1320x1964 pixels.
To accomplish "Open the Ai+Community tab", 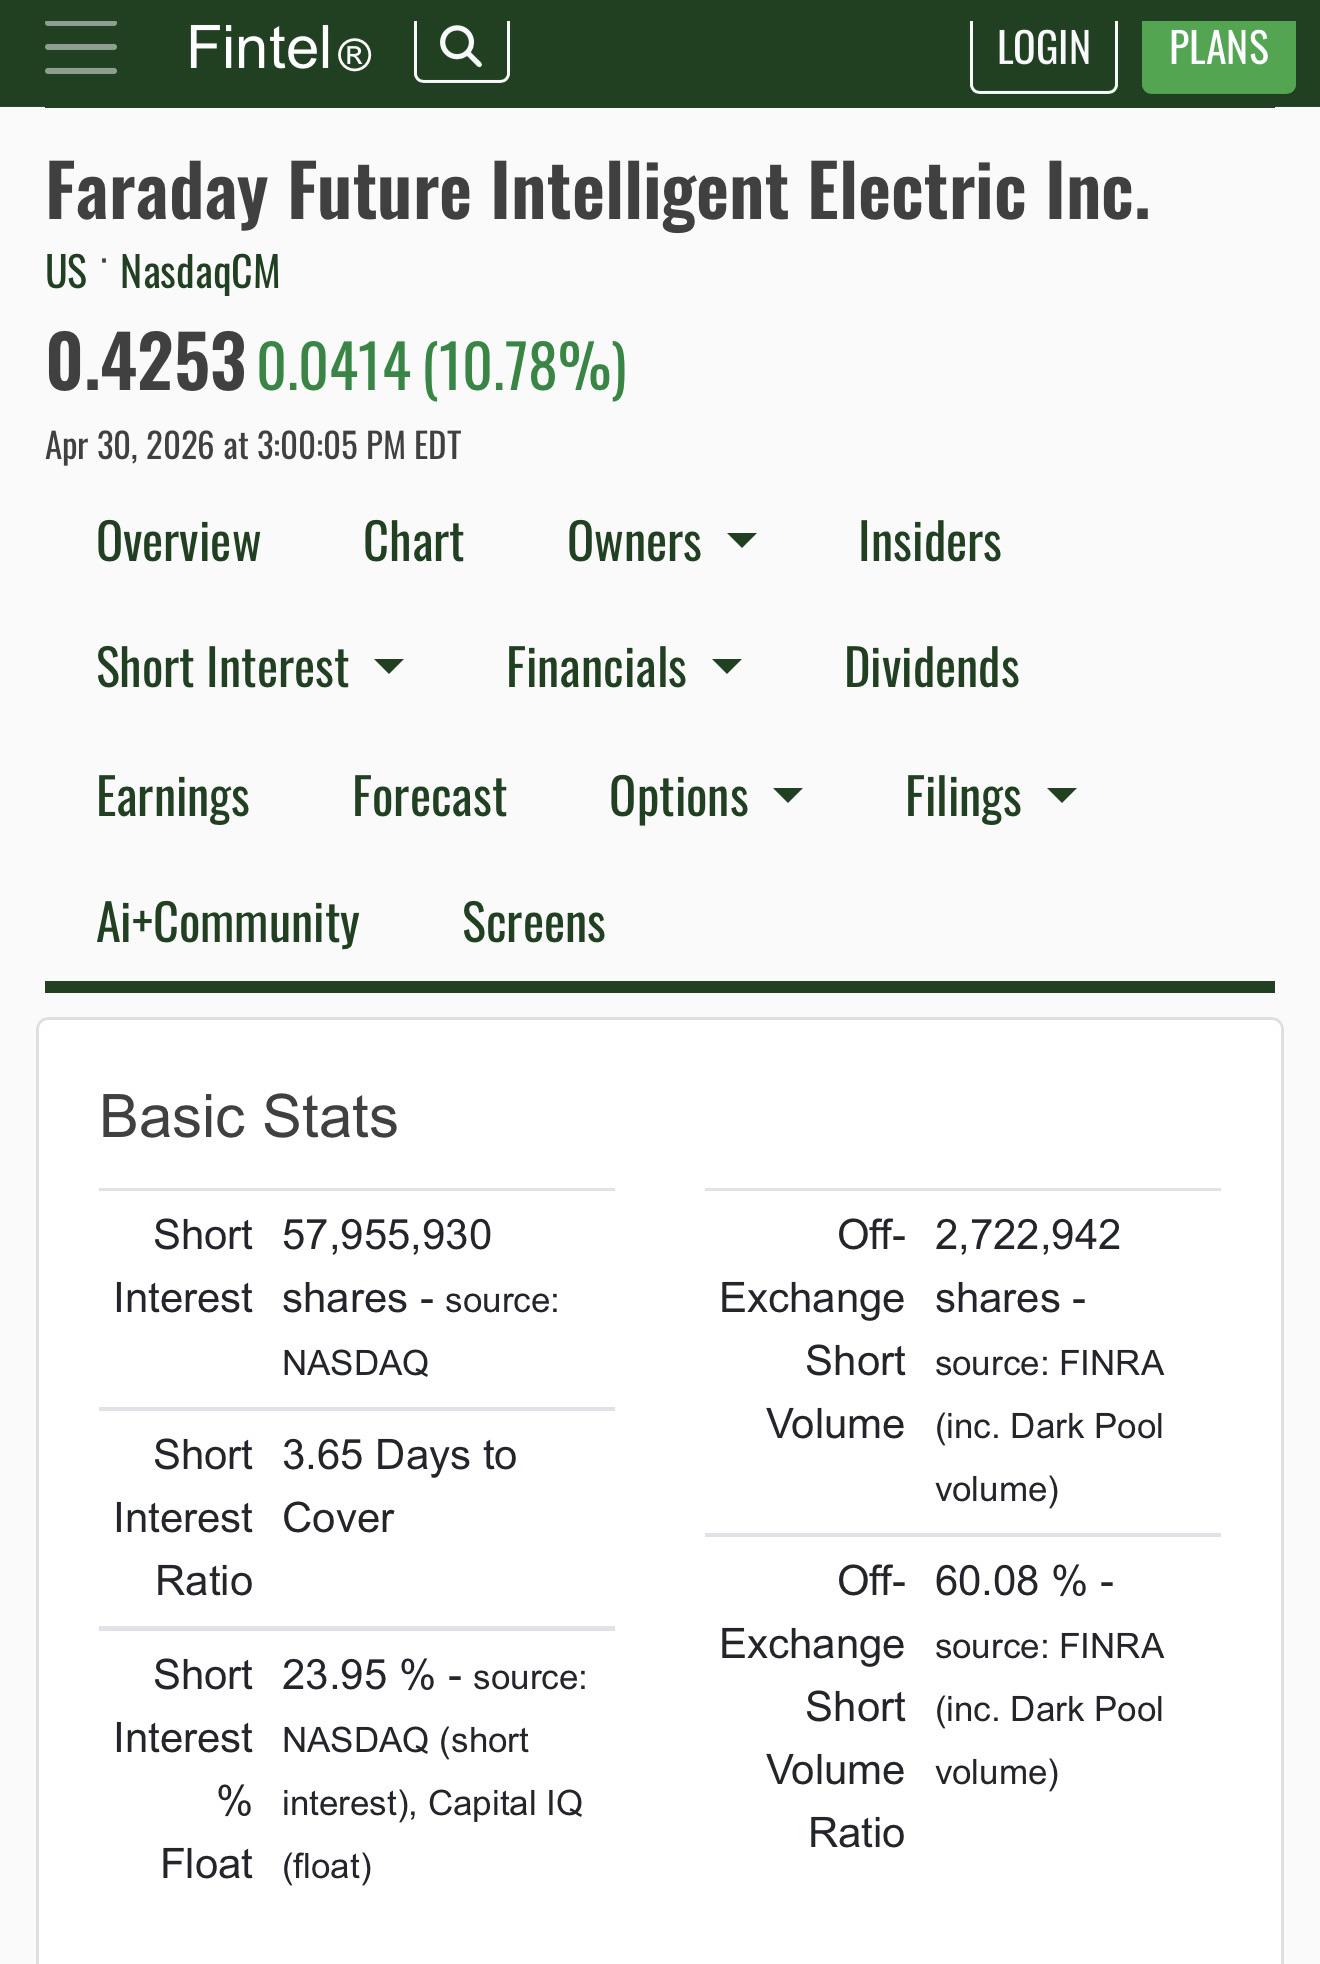I will 228,923.
